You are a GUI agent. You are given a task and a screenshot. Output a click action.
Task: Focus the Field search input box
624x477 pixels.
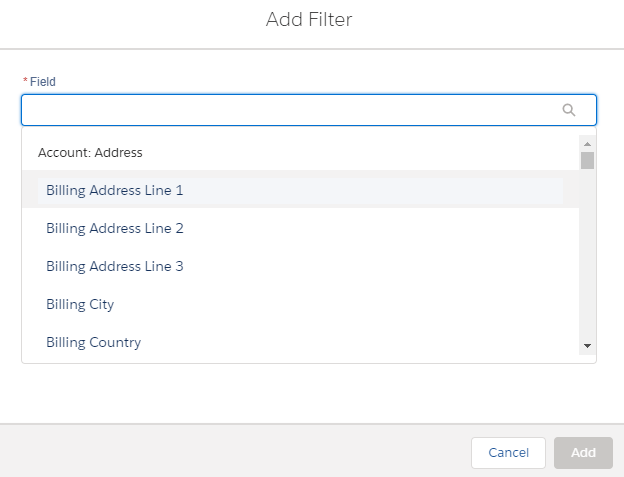[309, 110]
